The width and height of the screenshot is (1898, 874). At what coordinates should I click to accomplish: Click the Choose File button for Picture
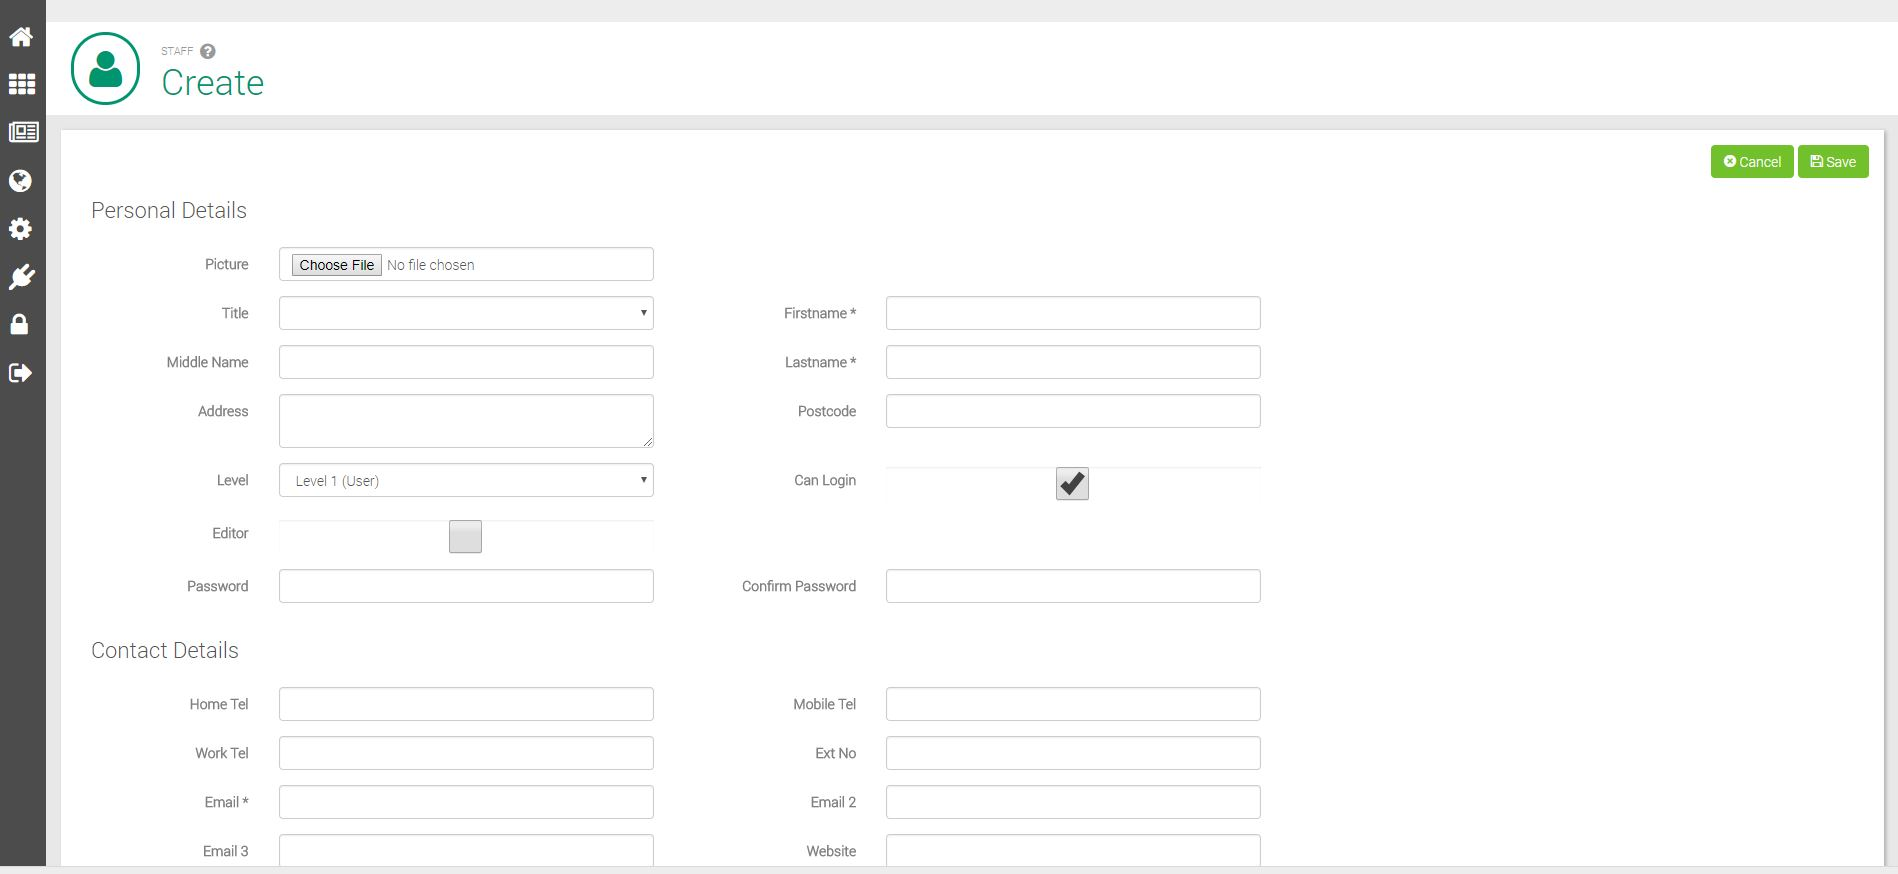(x=336, y=265)
